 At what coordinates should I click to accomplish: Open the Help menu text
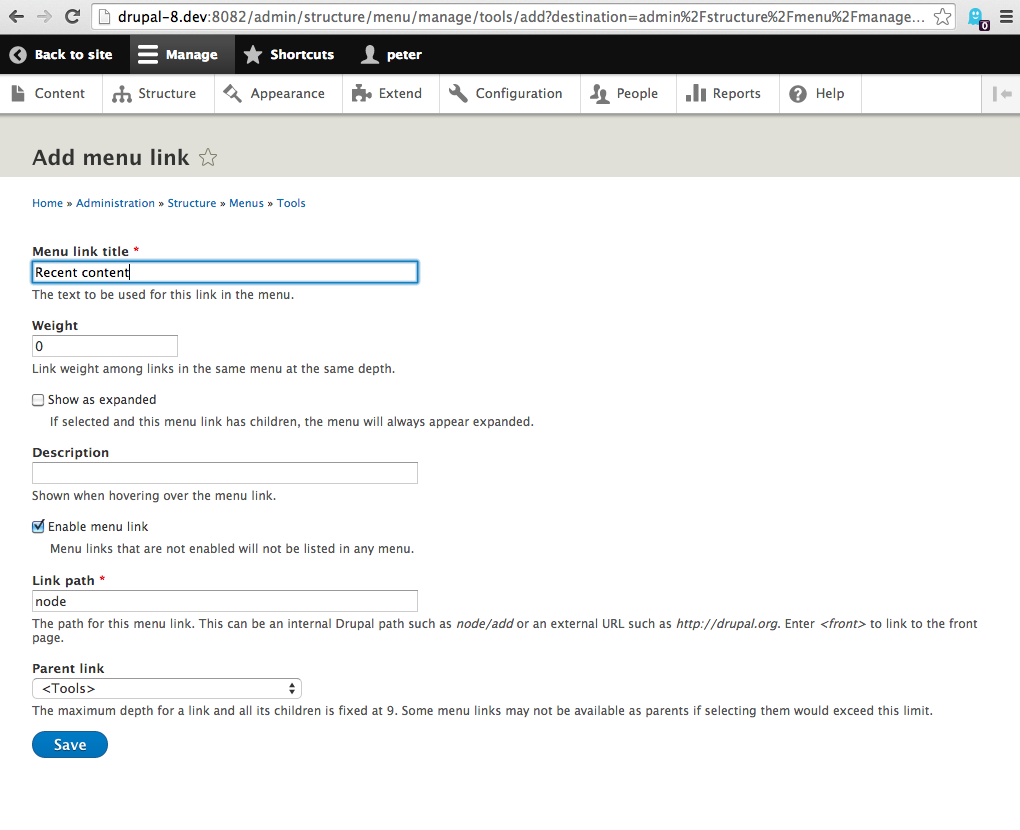click(830, 94)
